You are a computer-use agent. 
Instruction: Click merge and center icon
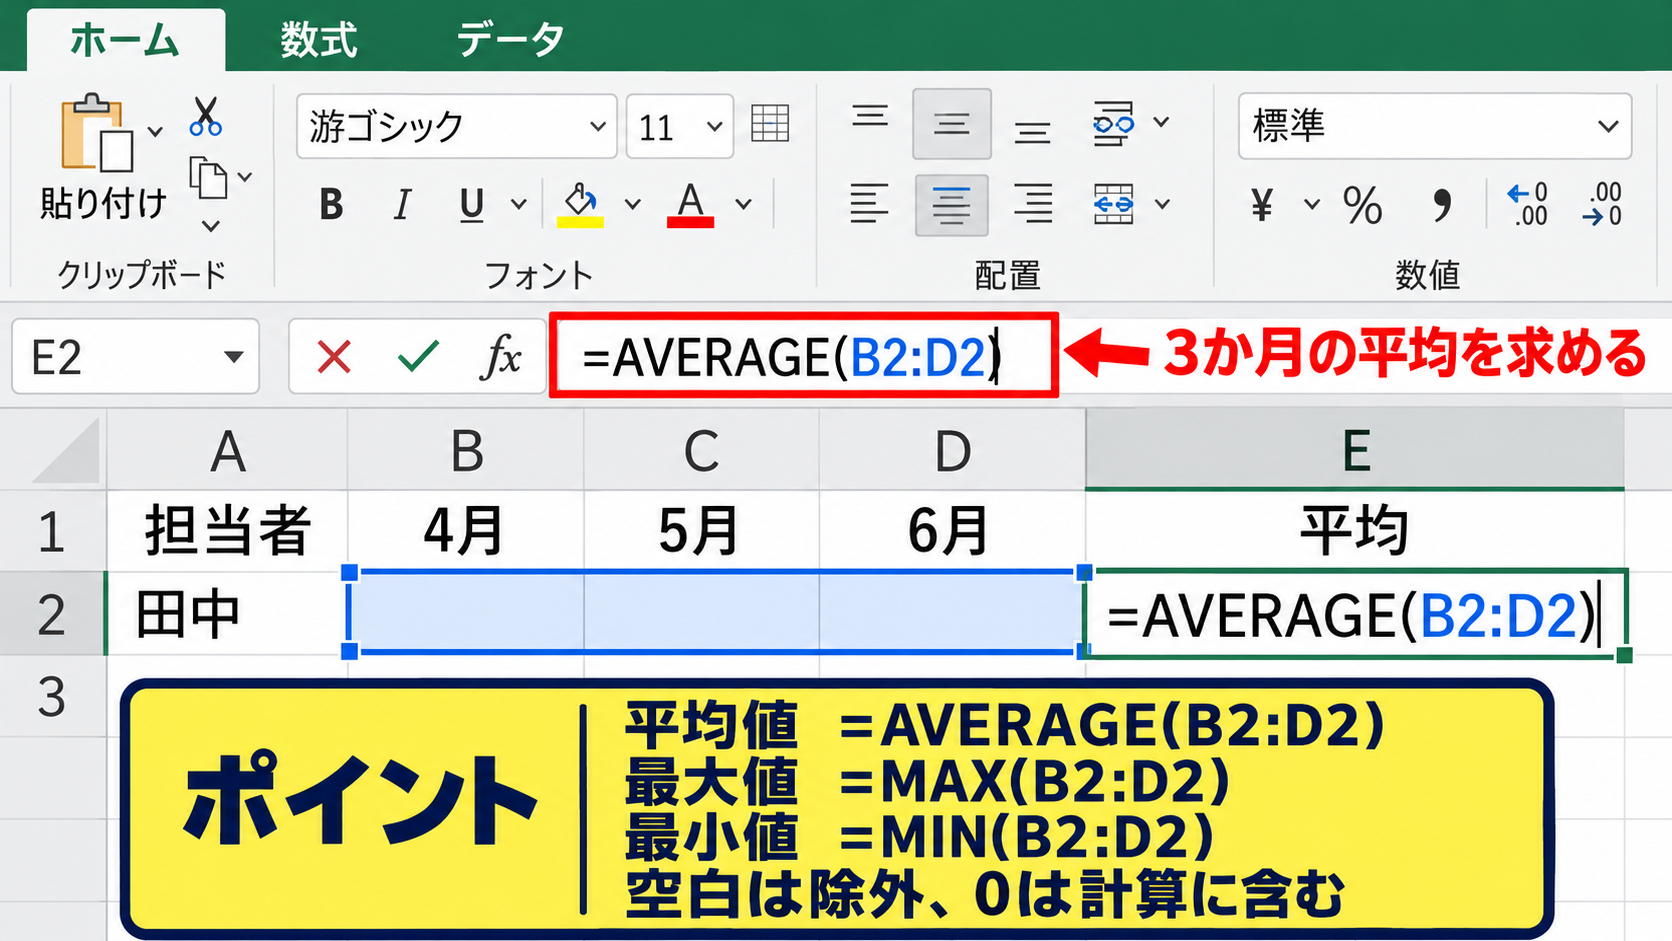(1114, 204)
